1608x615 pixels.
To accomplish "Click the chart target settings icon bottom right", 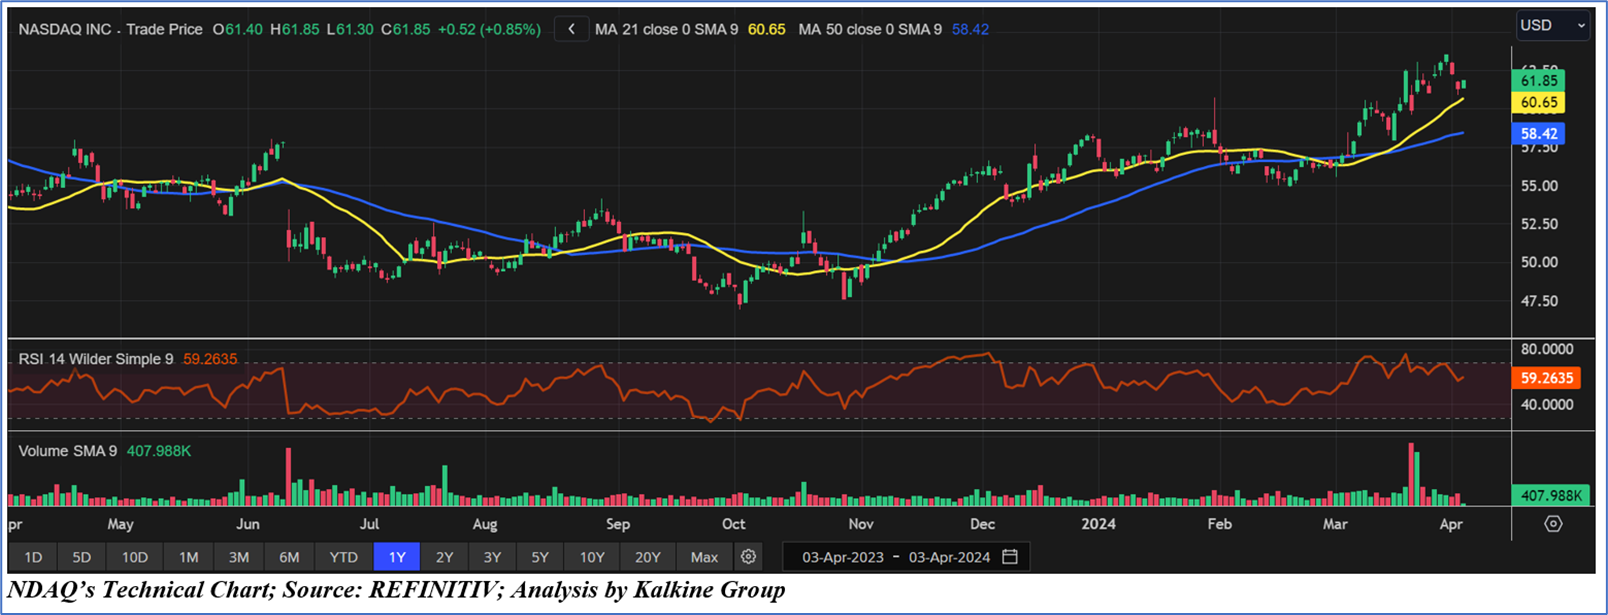I will pos(1553,524).
